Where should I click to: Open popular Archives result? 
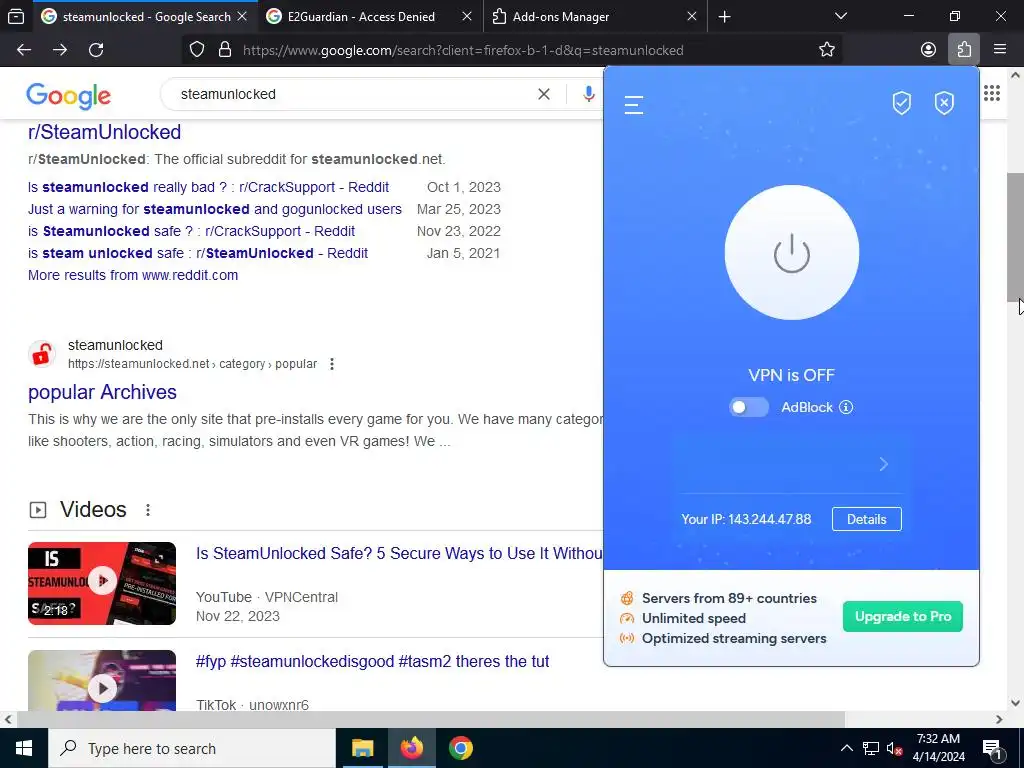pos(102,392)
